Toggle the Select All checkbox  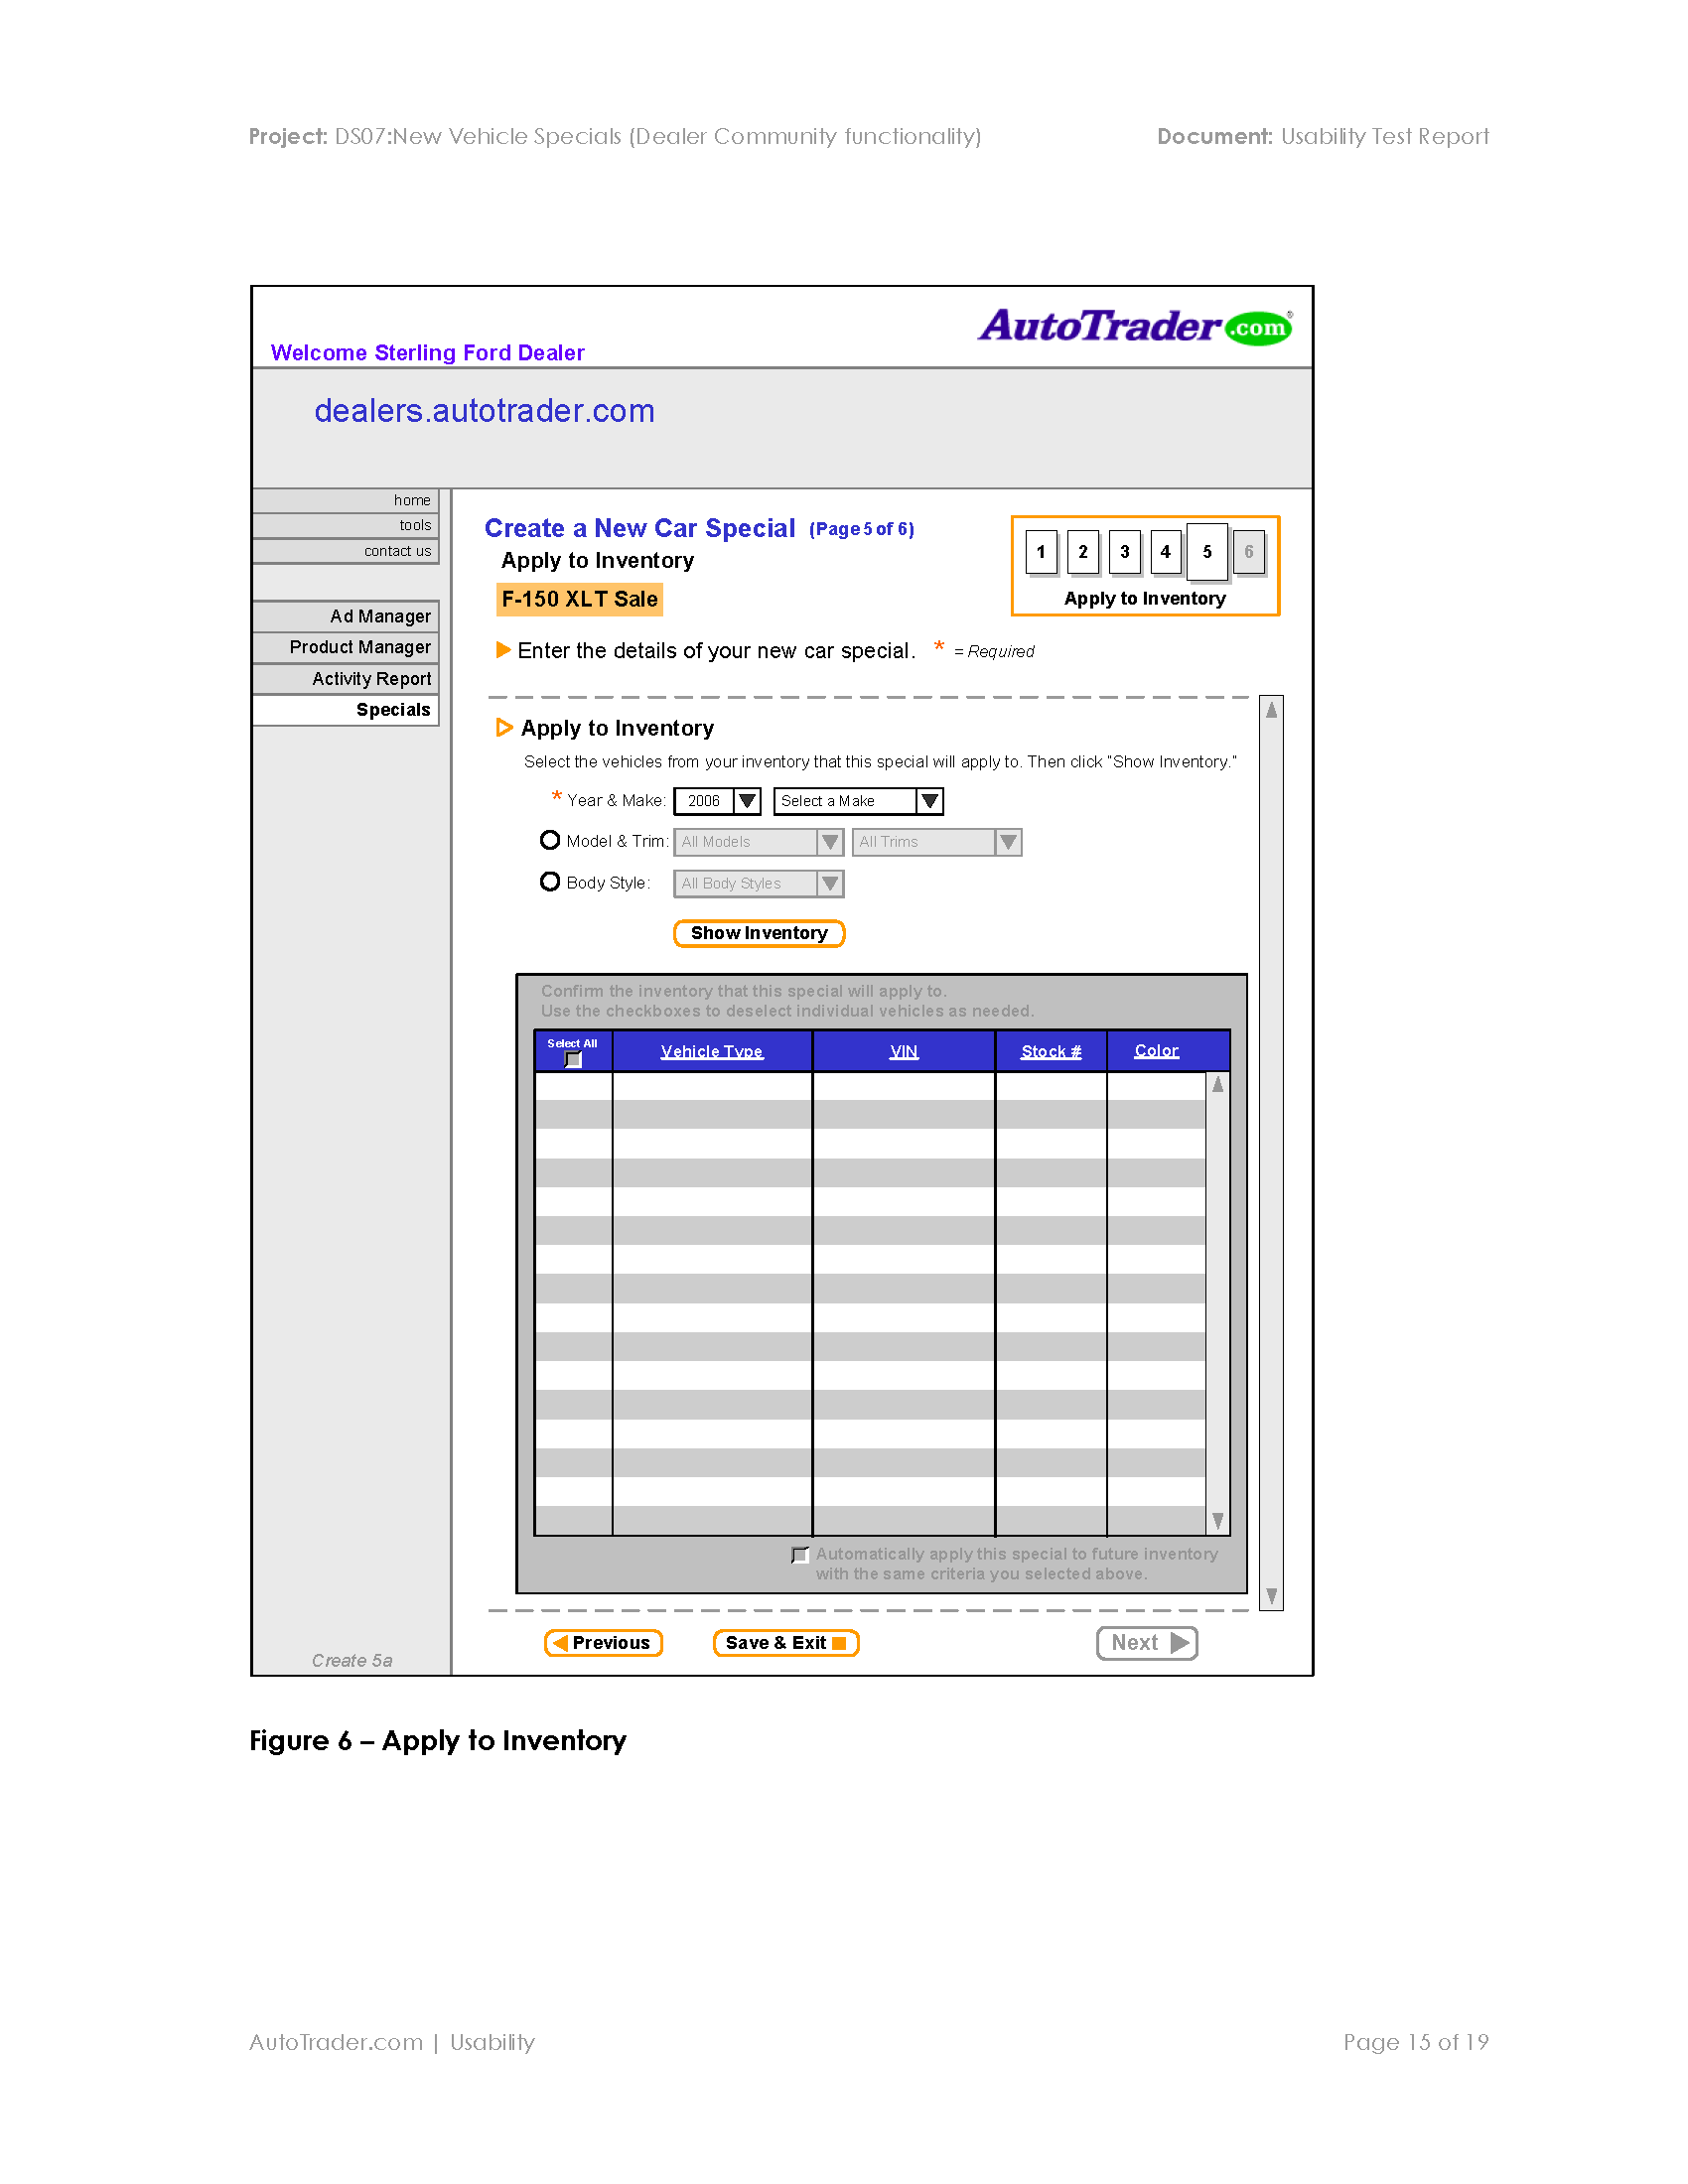point(573,1059)
